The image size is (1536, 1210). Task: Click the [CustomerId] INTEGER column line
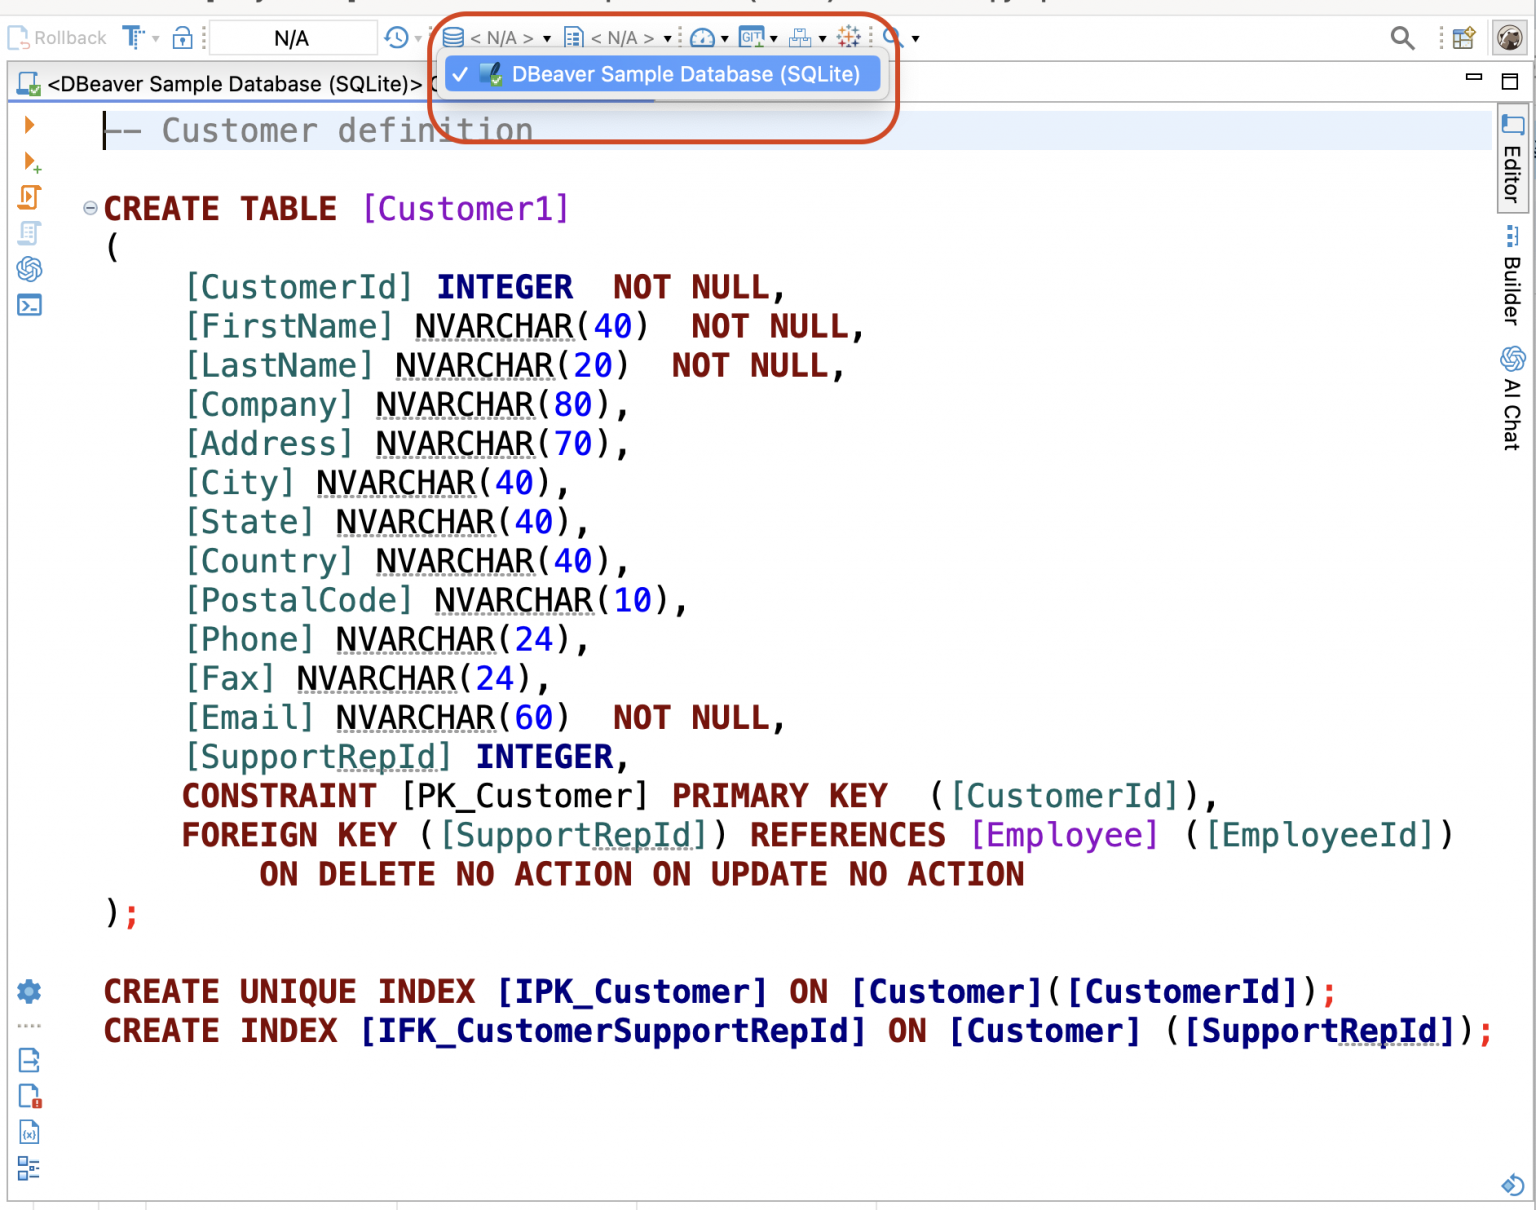point(485,287)
